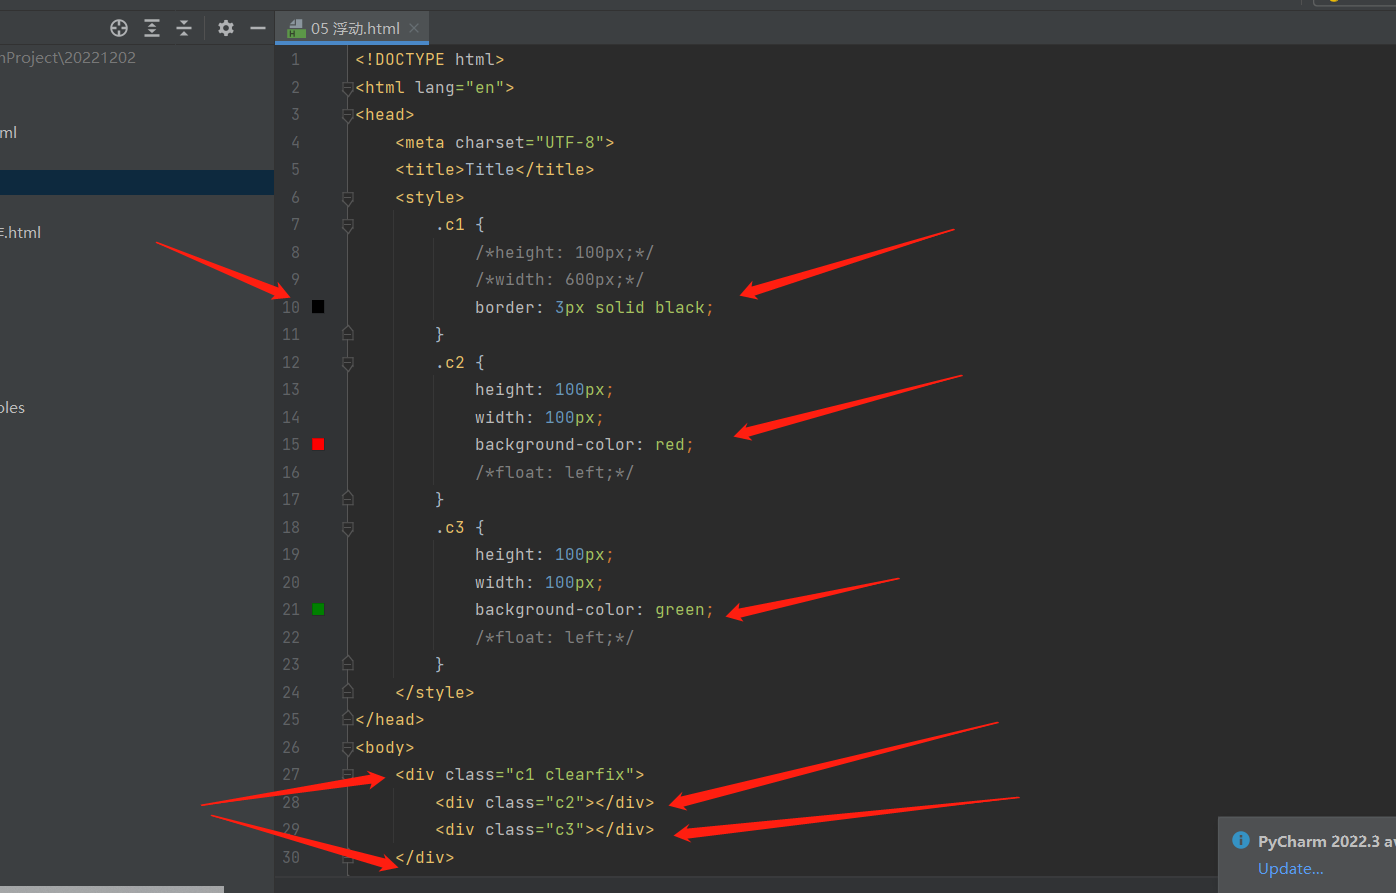Collapse the body tag fold on line 26
The height and width of the screenshot is (893, 1396).
click(348, 748)
